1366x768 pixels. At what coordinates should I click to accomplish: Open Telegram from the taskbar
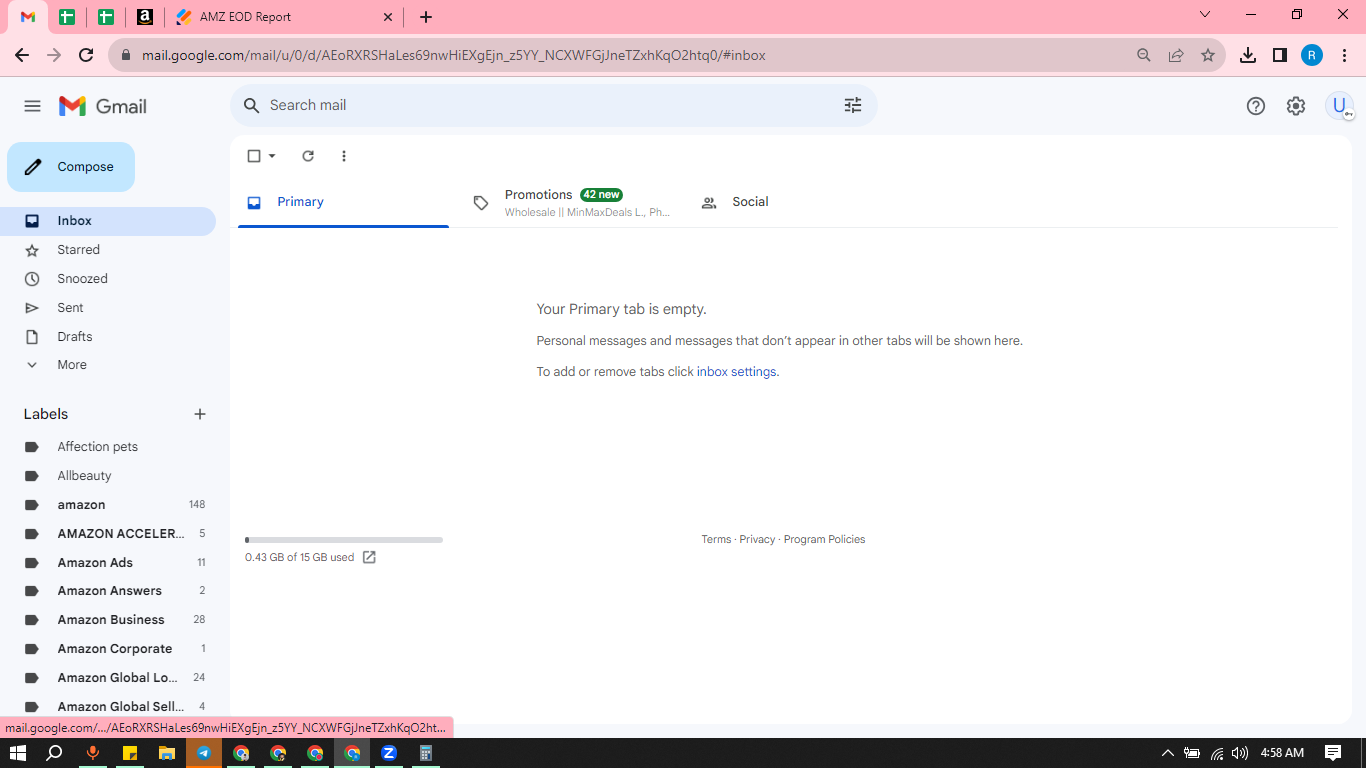(x=204, y=753)
